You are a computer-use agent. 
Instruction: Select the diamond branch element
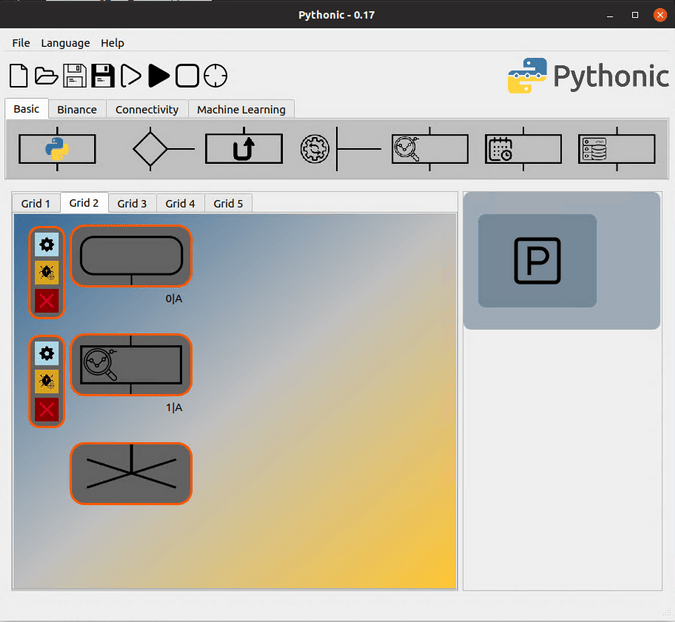point(151,149)
